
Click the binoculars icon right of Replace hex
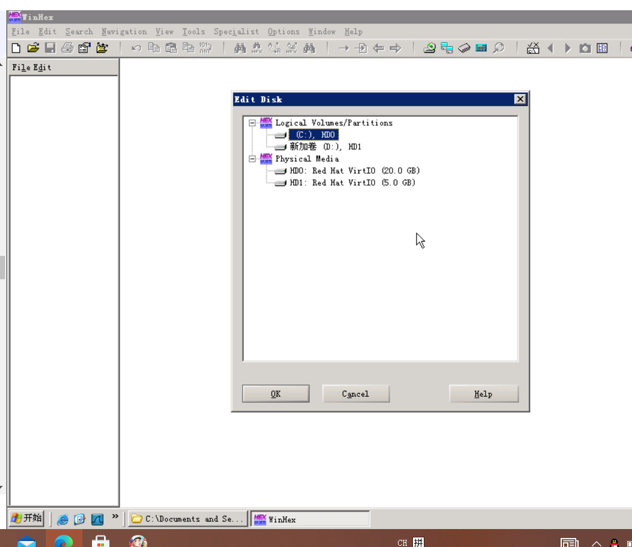click(309, 48)
